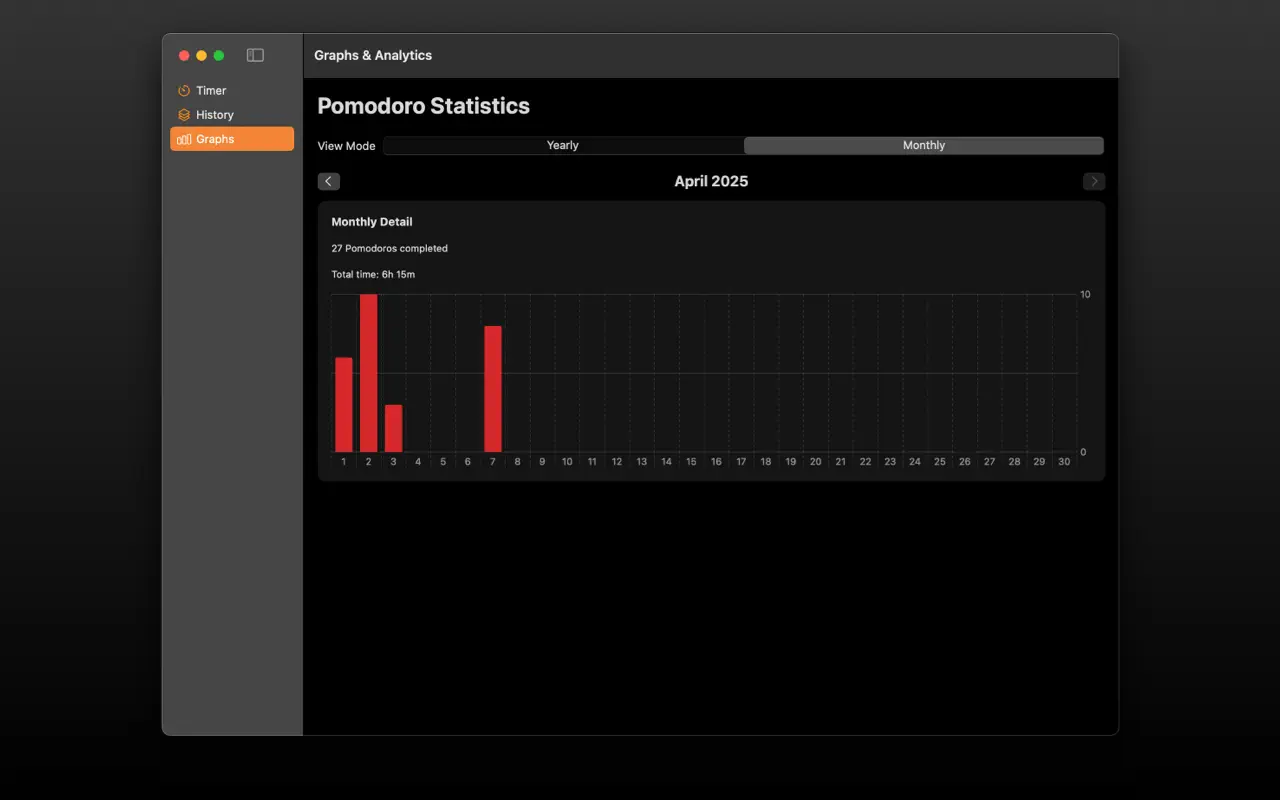This screenshot has width=1280, height=800.
Task: Click the 'April 2025' month heading
Action: tap(711, 181)
